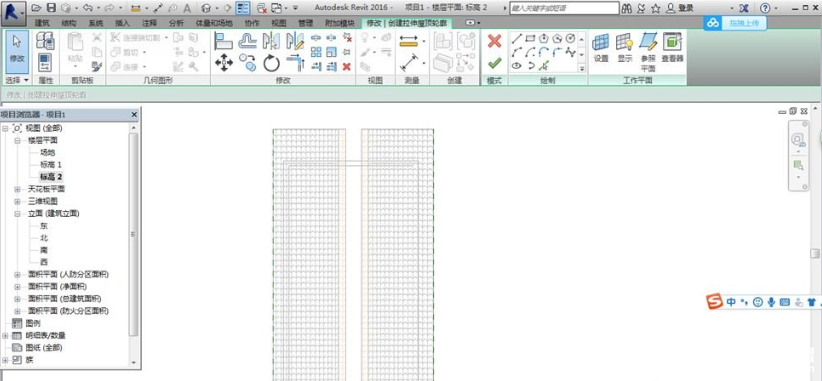Open the 注释 ribbon tab
This screenshot has height=381, width=822.
pyautogui.click(x=149, y=23)
